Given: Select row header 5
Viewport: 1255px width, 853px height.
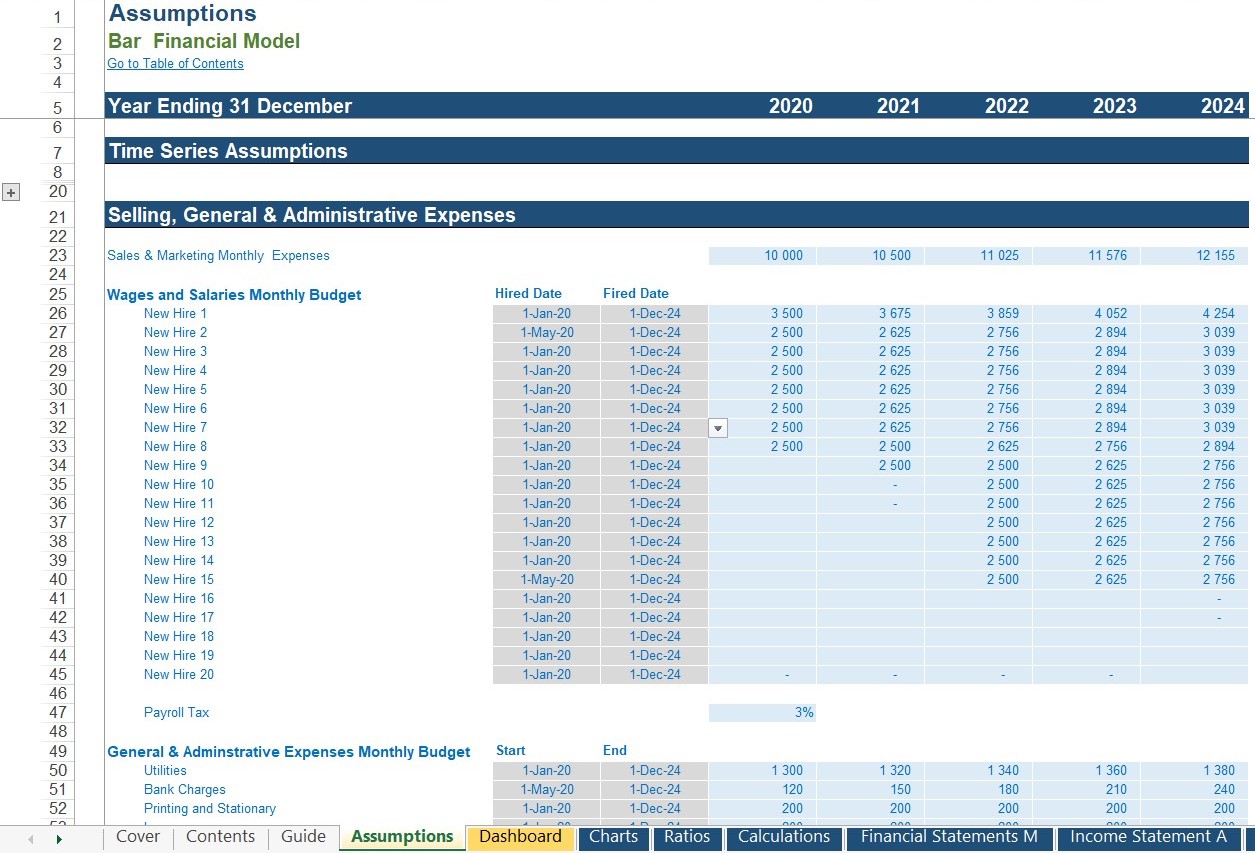Looking at the screenshot, I should [x=57, y=107].
